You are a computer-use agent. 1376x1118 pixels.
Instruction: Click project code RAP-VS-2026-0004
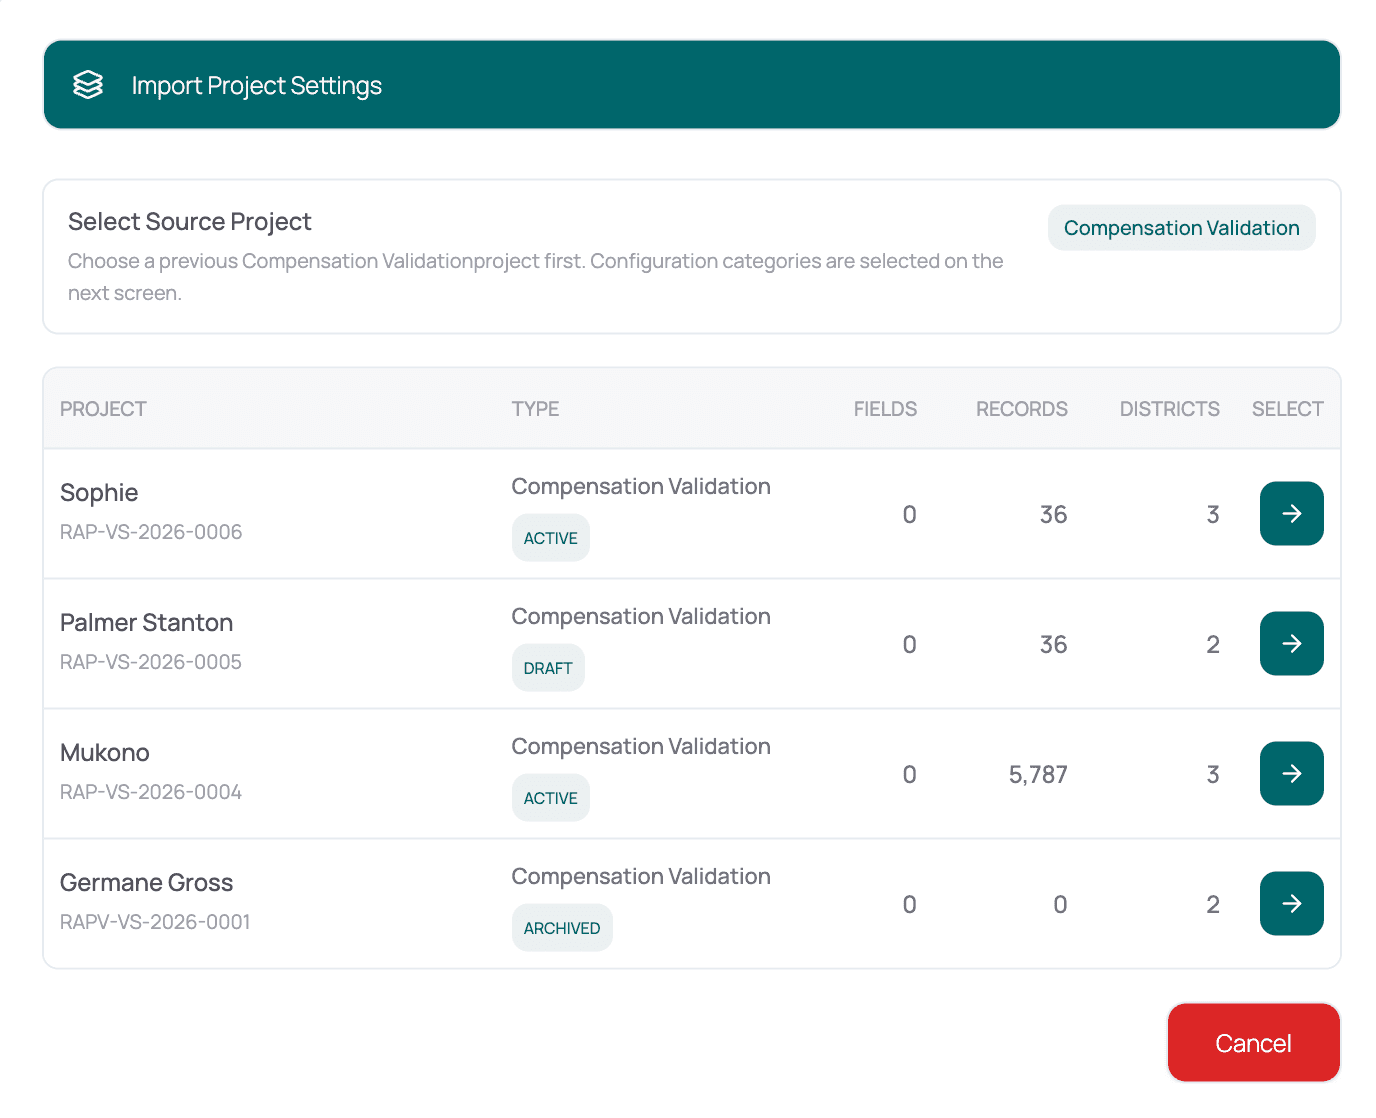[151, 792]
